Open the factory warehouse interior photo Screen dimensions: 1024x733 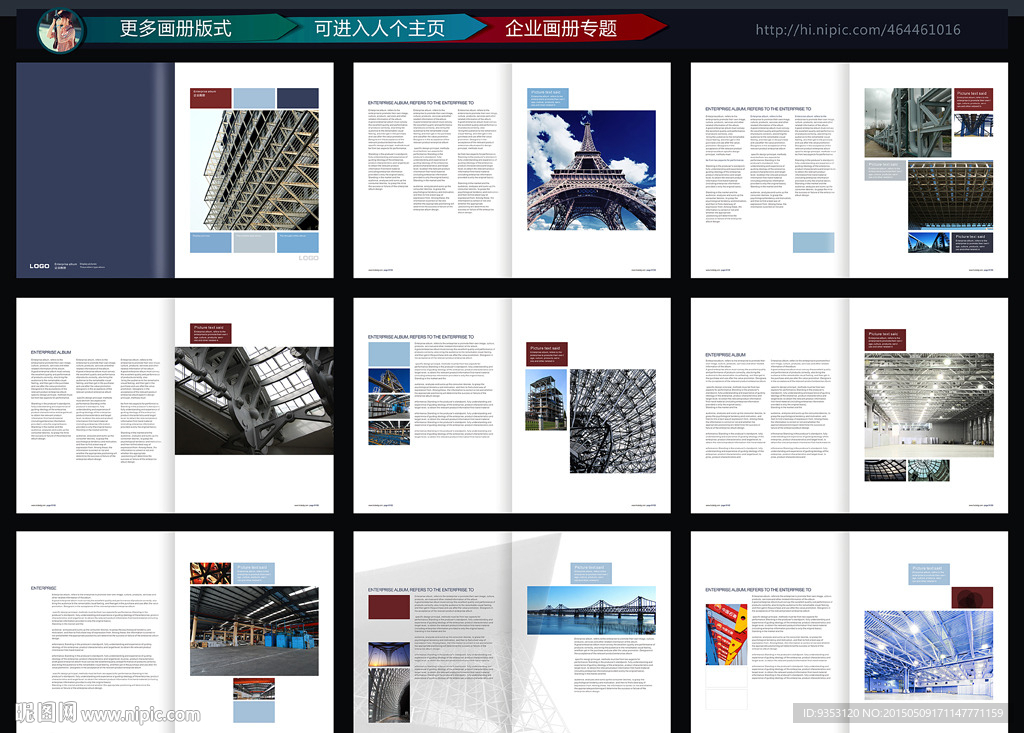coord(254,629)
